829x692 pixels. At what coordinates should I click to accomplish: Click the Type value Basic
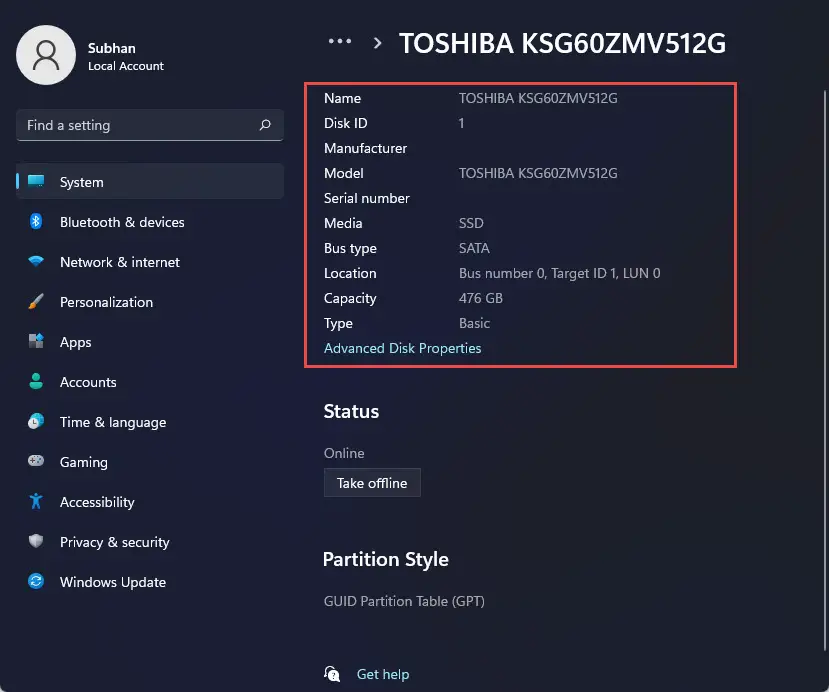coord(474,323)
